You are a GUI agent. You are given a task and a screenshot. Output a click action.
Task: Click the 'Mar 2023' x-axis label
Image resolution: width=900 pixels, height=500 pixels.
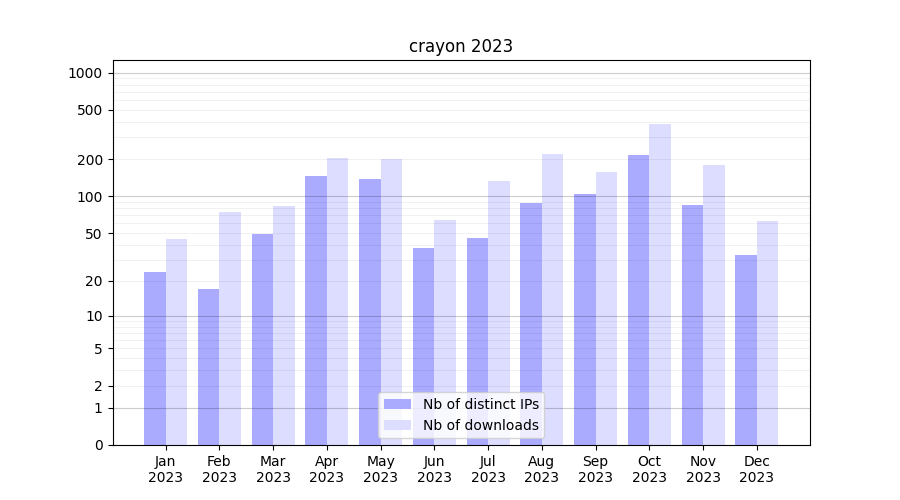tap(273, 469)
